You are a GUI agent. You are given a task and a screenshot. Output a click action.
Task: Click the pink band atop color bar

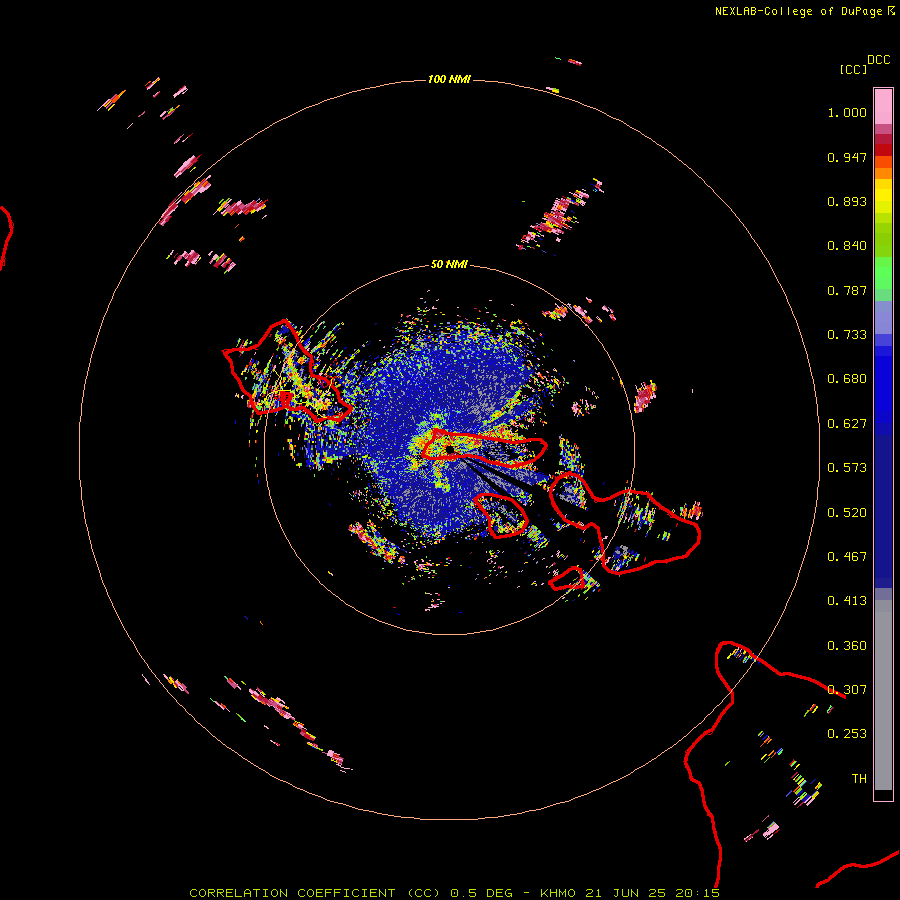pos(883,107)
